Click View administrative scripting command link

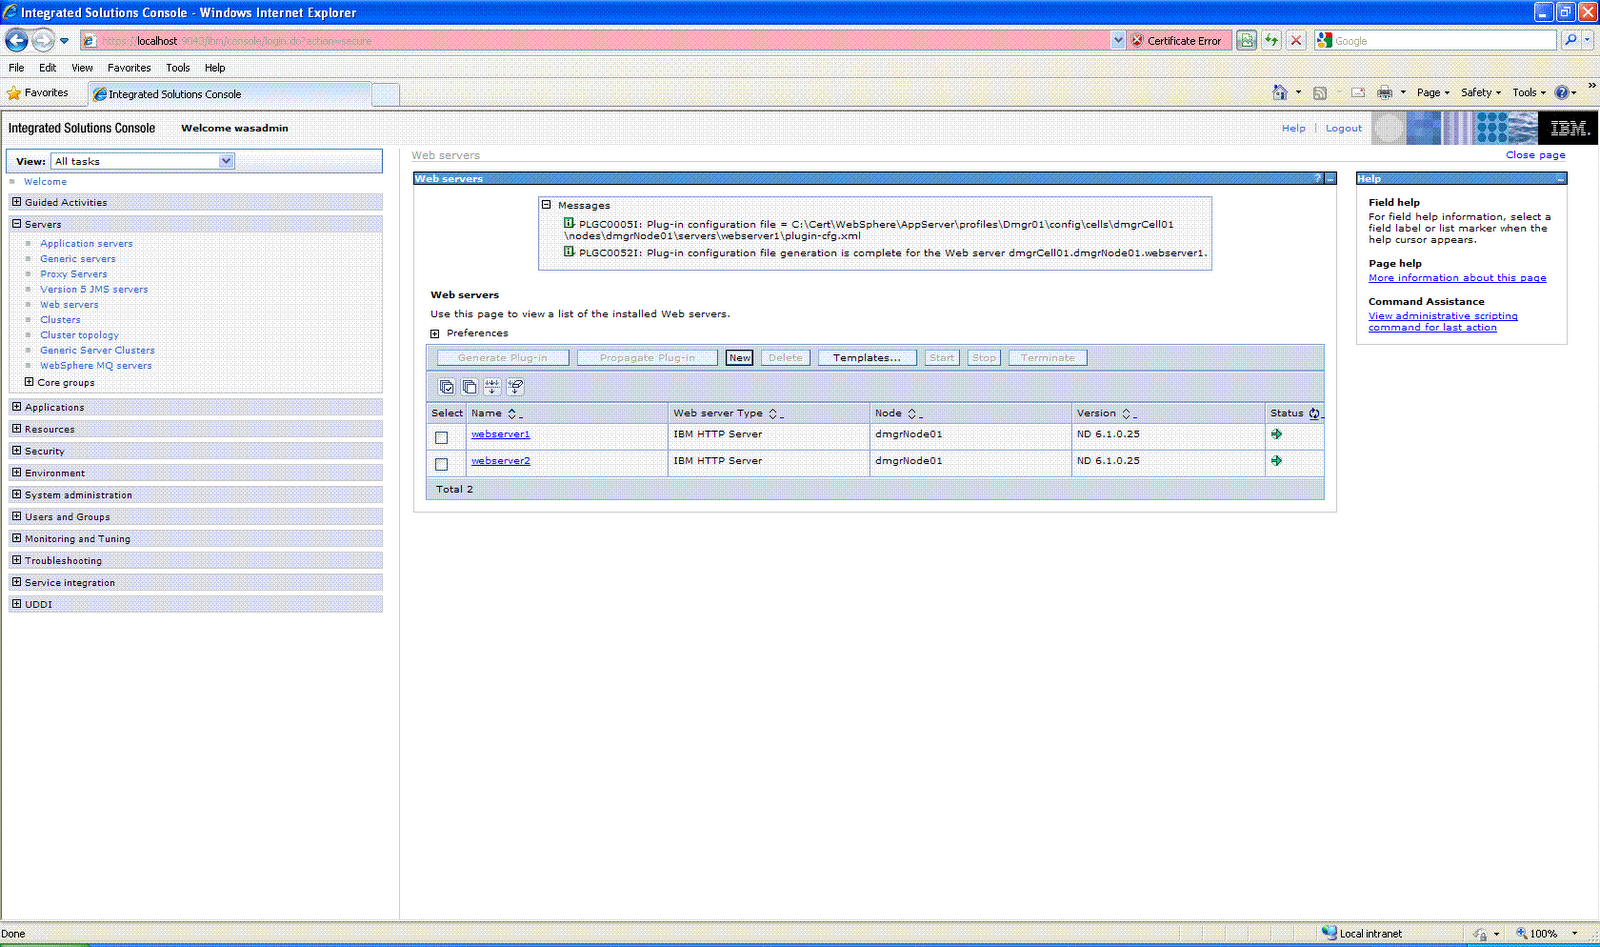tap(1443, 322)
